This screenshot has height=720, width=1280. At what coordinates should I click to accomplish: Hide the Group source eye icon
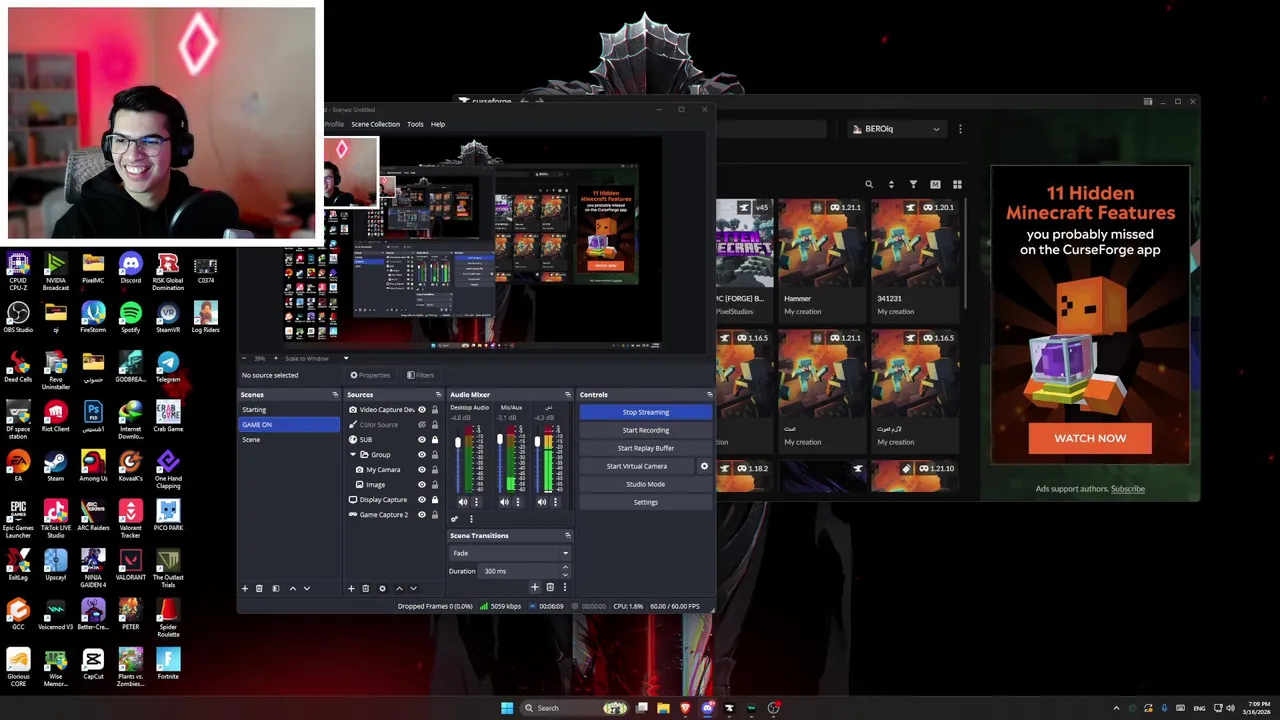[422, 455]
